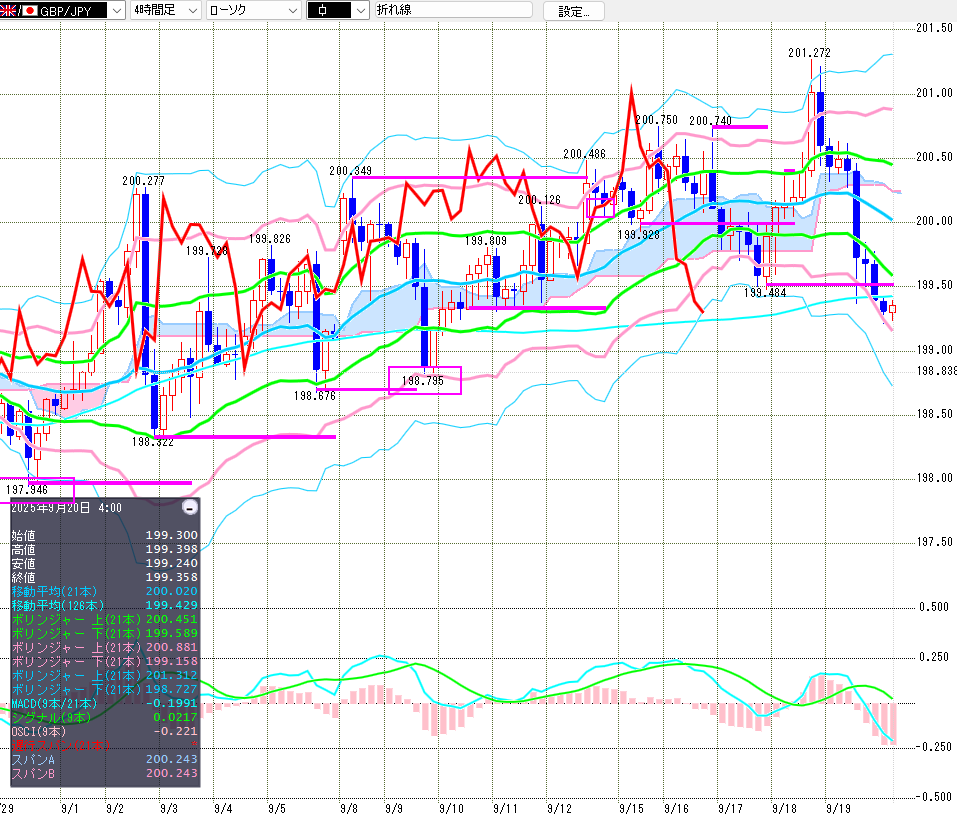Click the 9/15 date on time axis
This screenshot has height=816, width=957.
(x=631, y=807)
